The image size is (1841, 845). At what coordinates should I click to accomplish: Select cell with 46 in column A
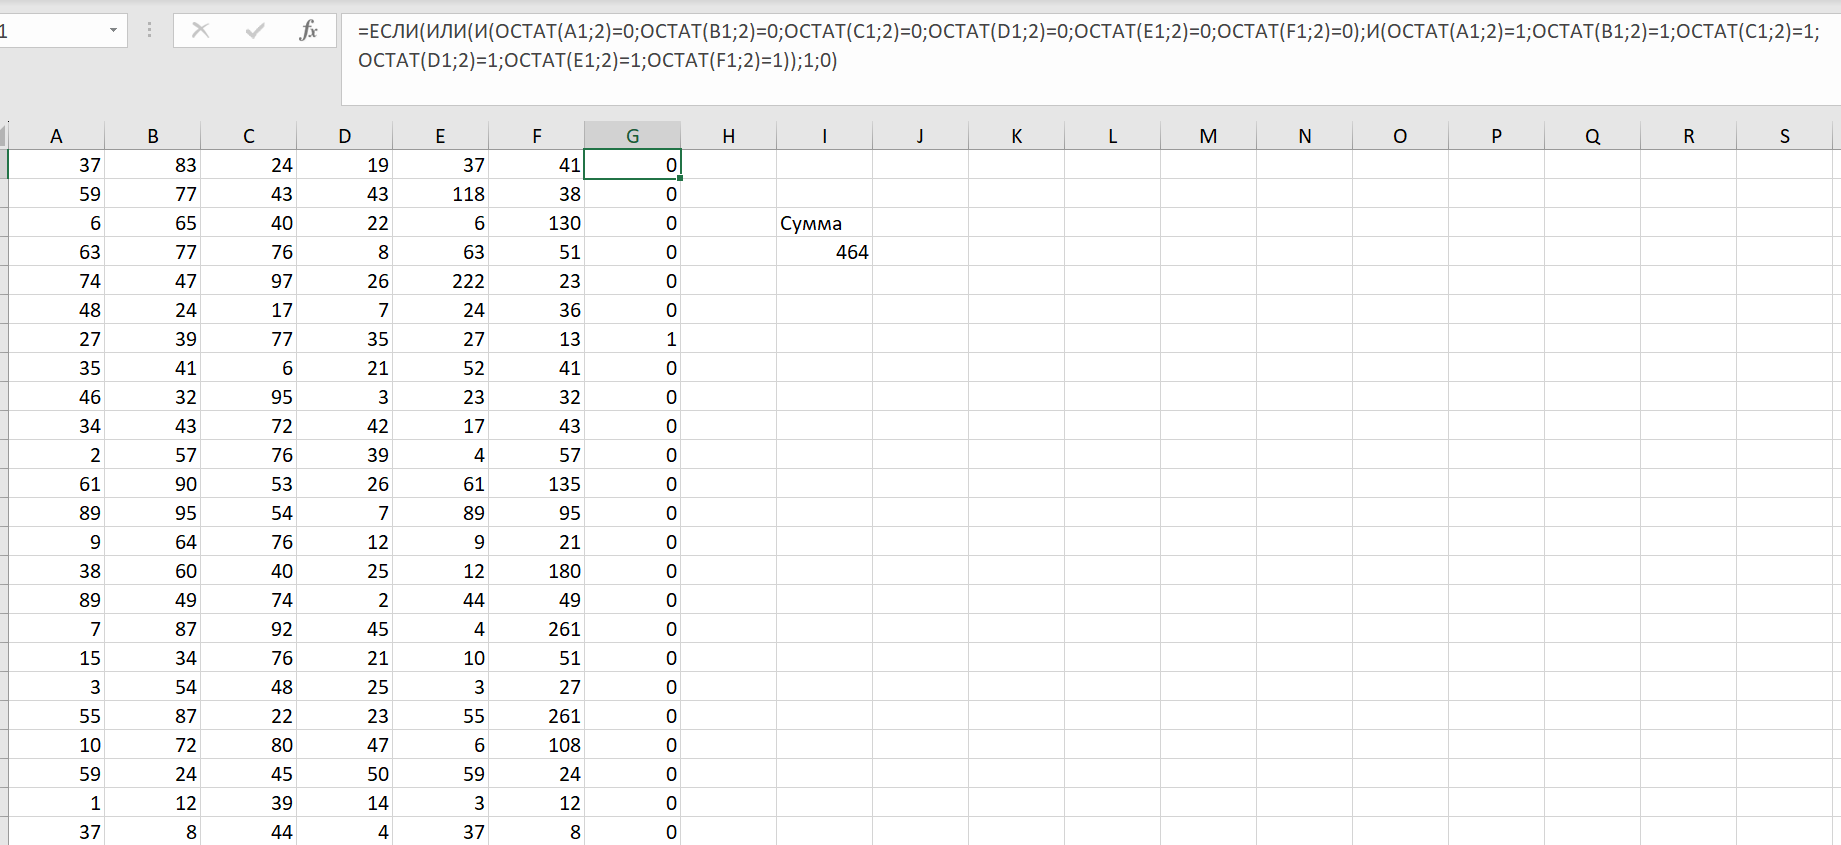(x=56, y=397)
